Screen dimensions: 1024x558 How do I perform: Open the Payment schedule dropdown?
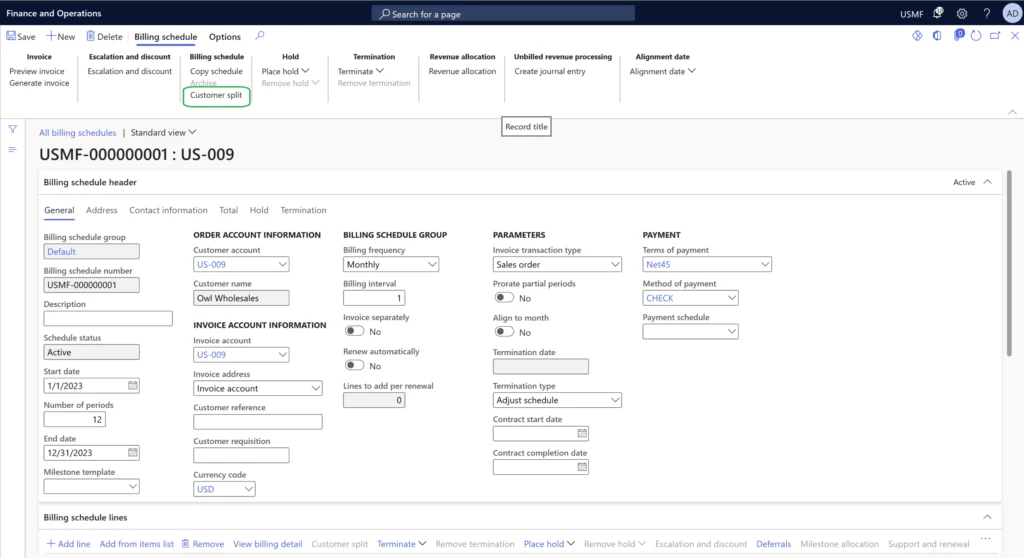pos(731,331)
